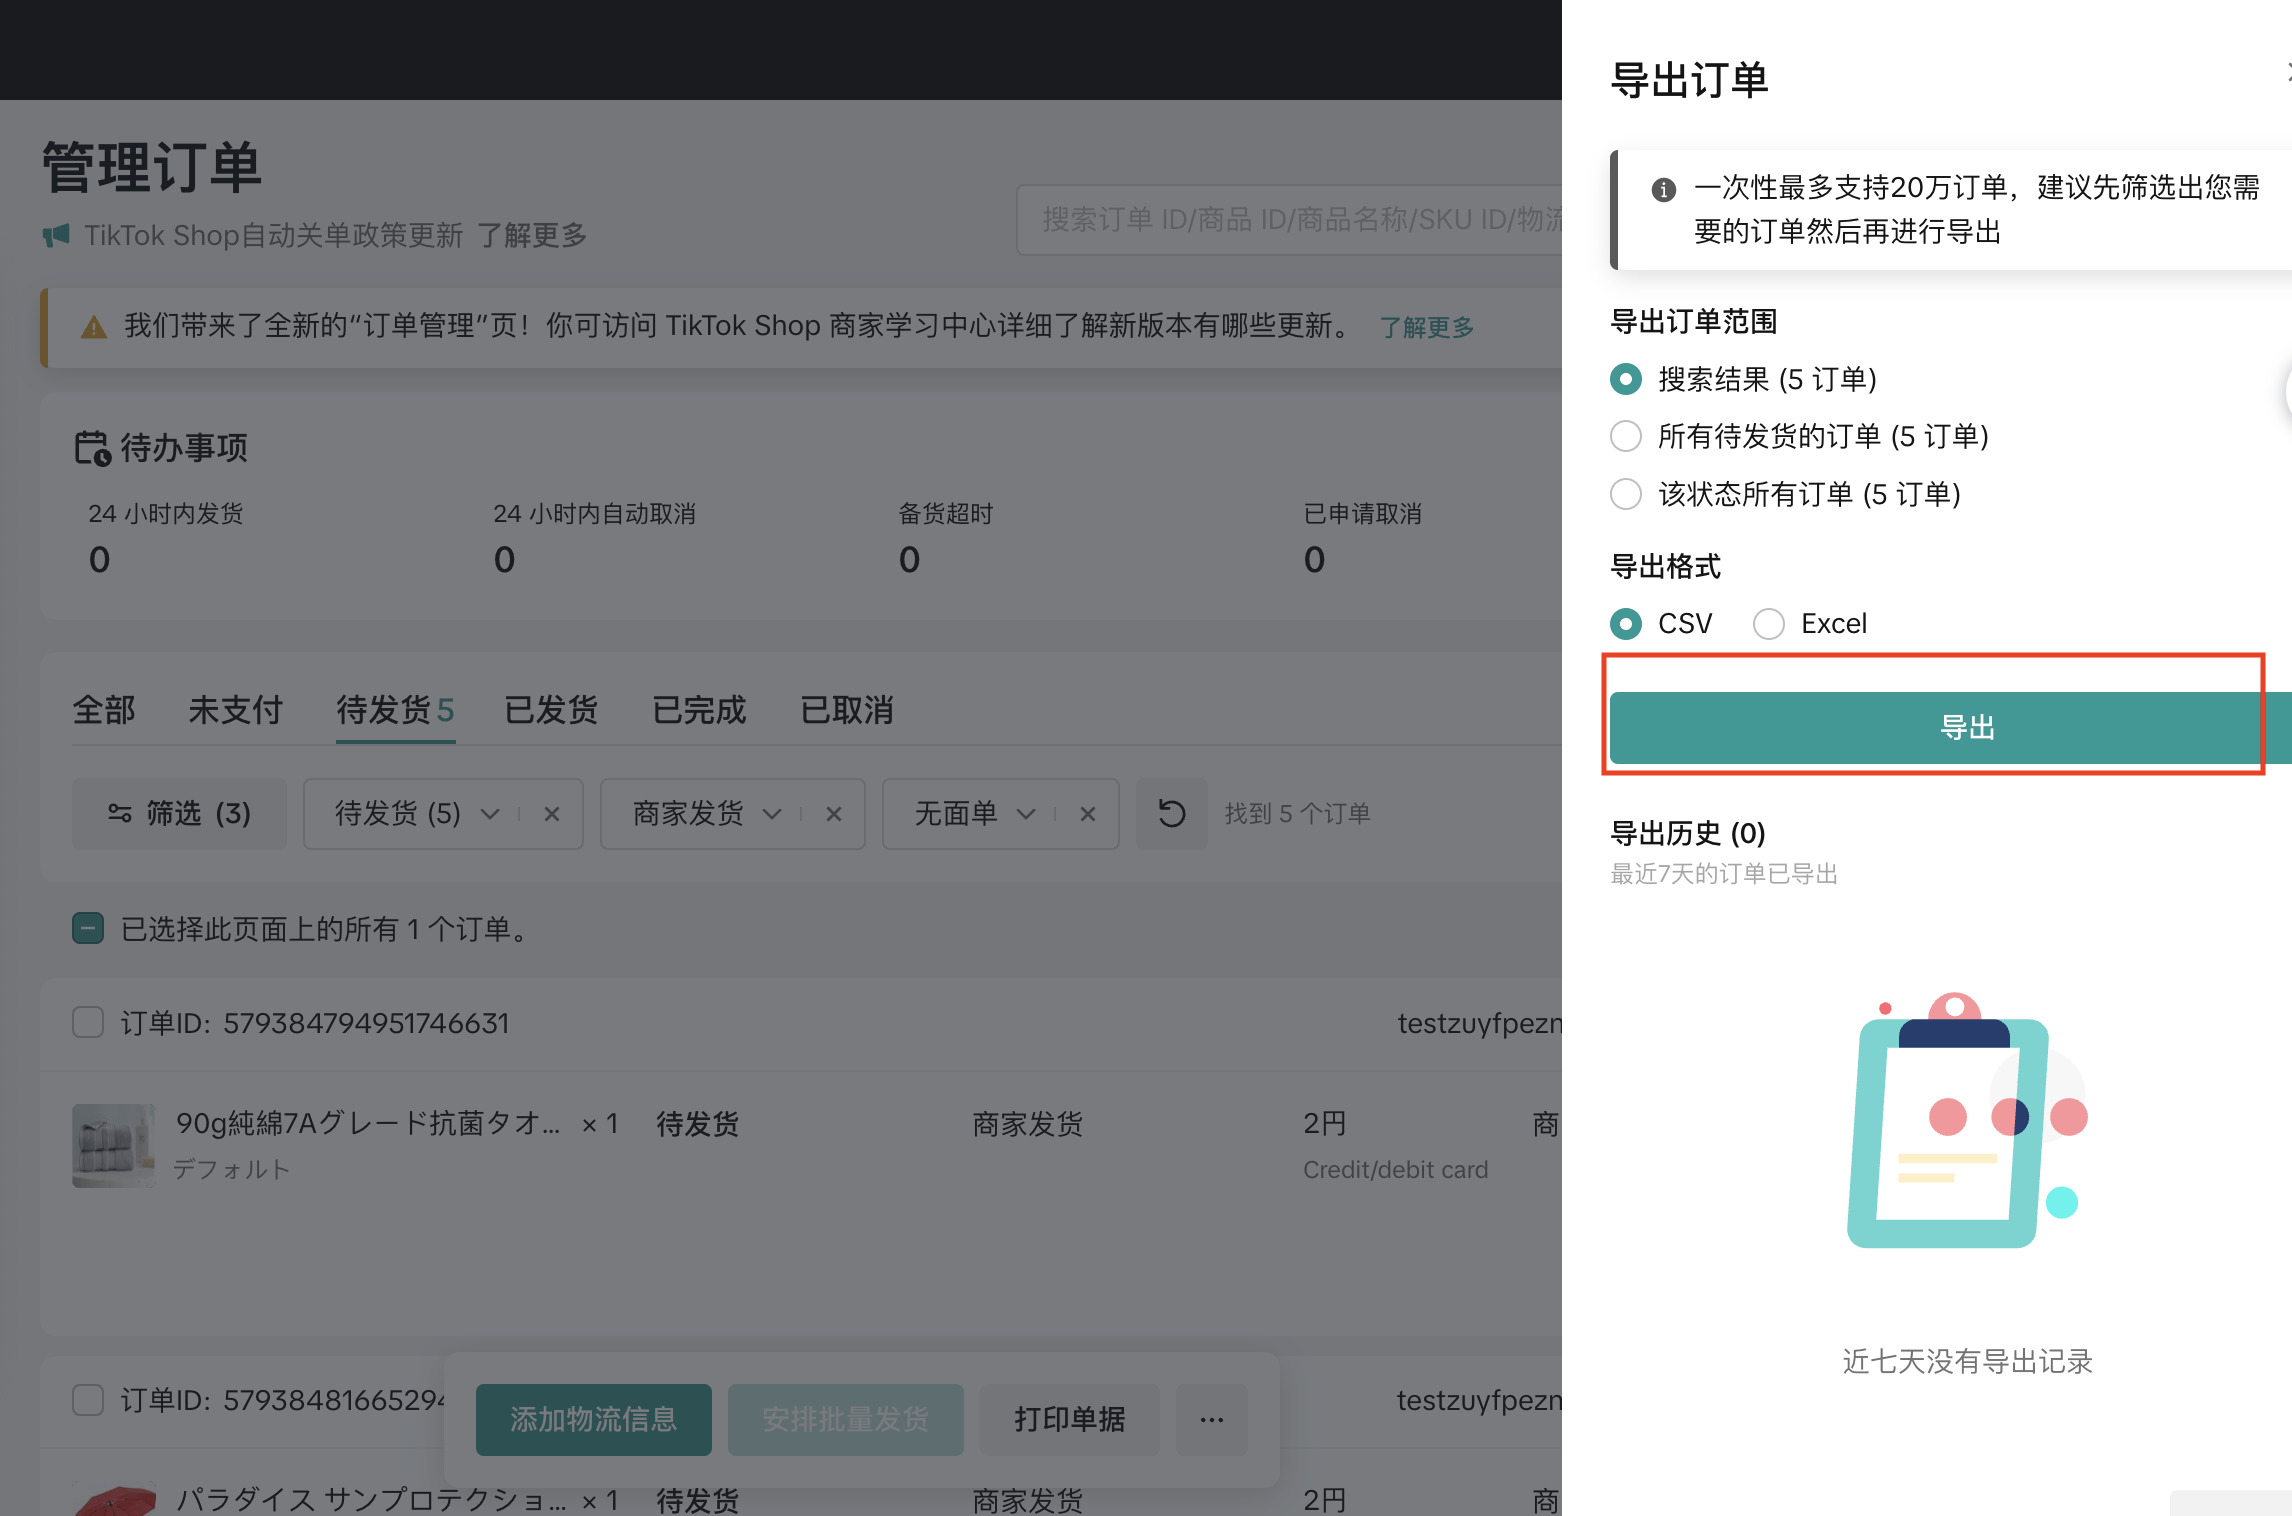Expand the 待发货 (5) status dropdown
The width and height of the screenshot is (2292, 1516).
(490, 814)
